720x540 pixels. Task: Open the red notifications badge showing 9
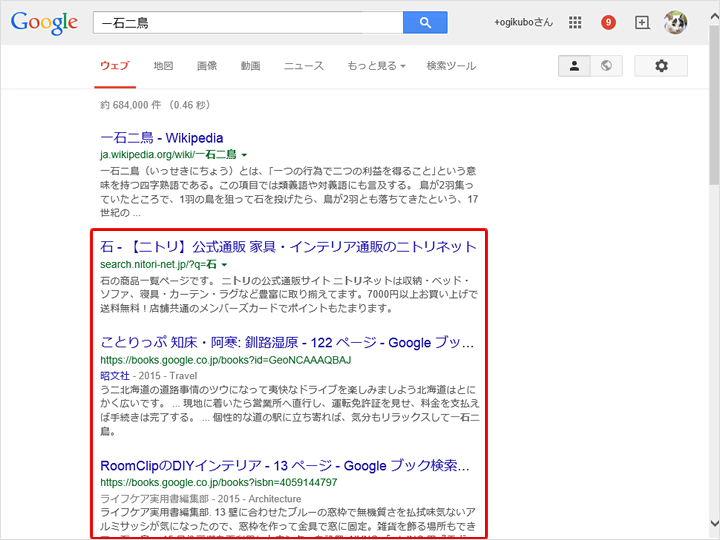(x=608, y=22)
